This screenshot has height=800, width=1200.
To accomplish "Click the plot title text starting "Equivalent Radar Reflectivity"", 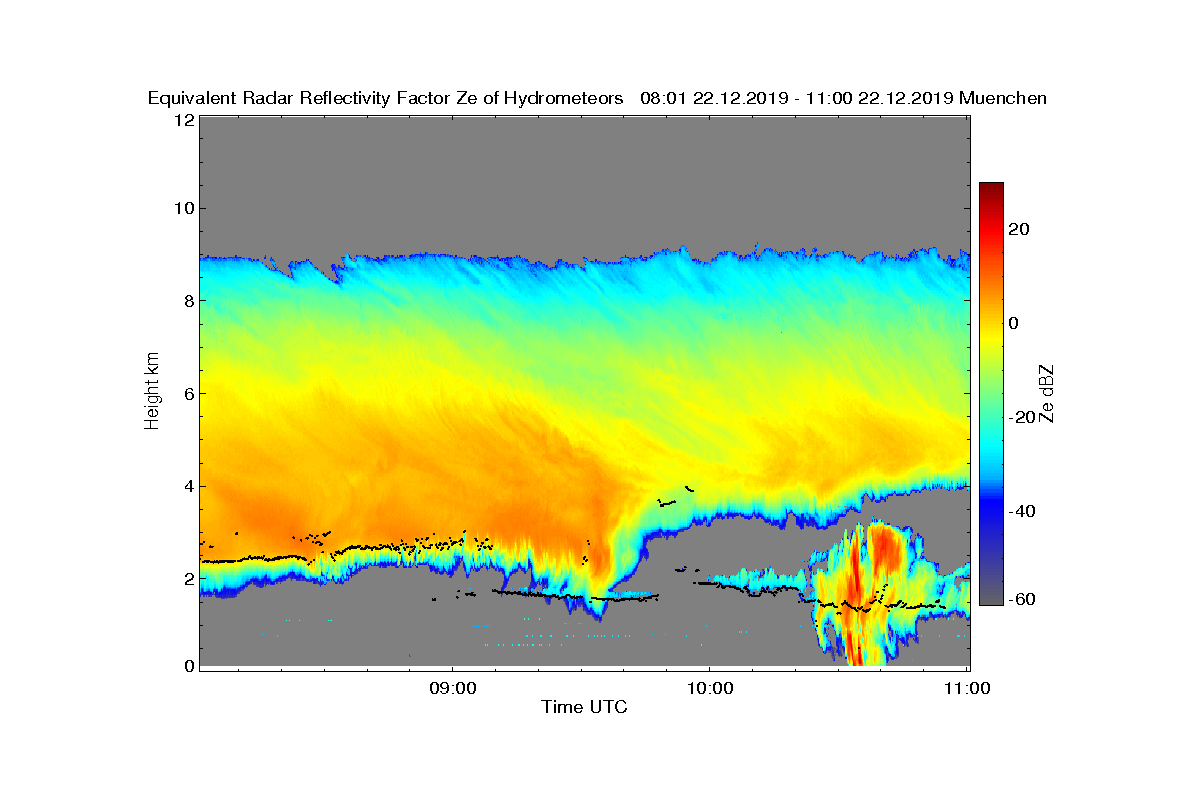I will pyautogui.click(x=597, y=98).
